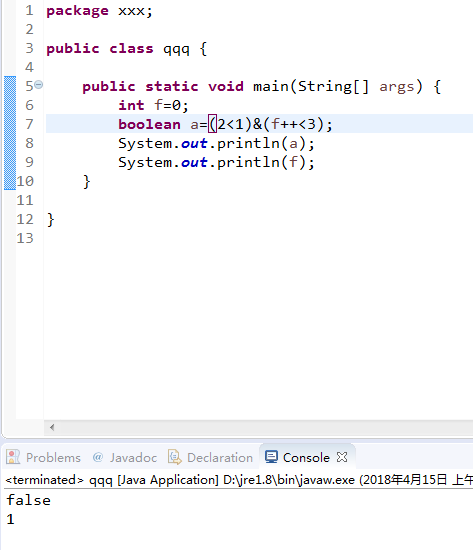Click 'main' in the method signature
Image resolution: width=473 pixels, height=550 pixels.
(271, 86)
